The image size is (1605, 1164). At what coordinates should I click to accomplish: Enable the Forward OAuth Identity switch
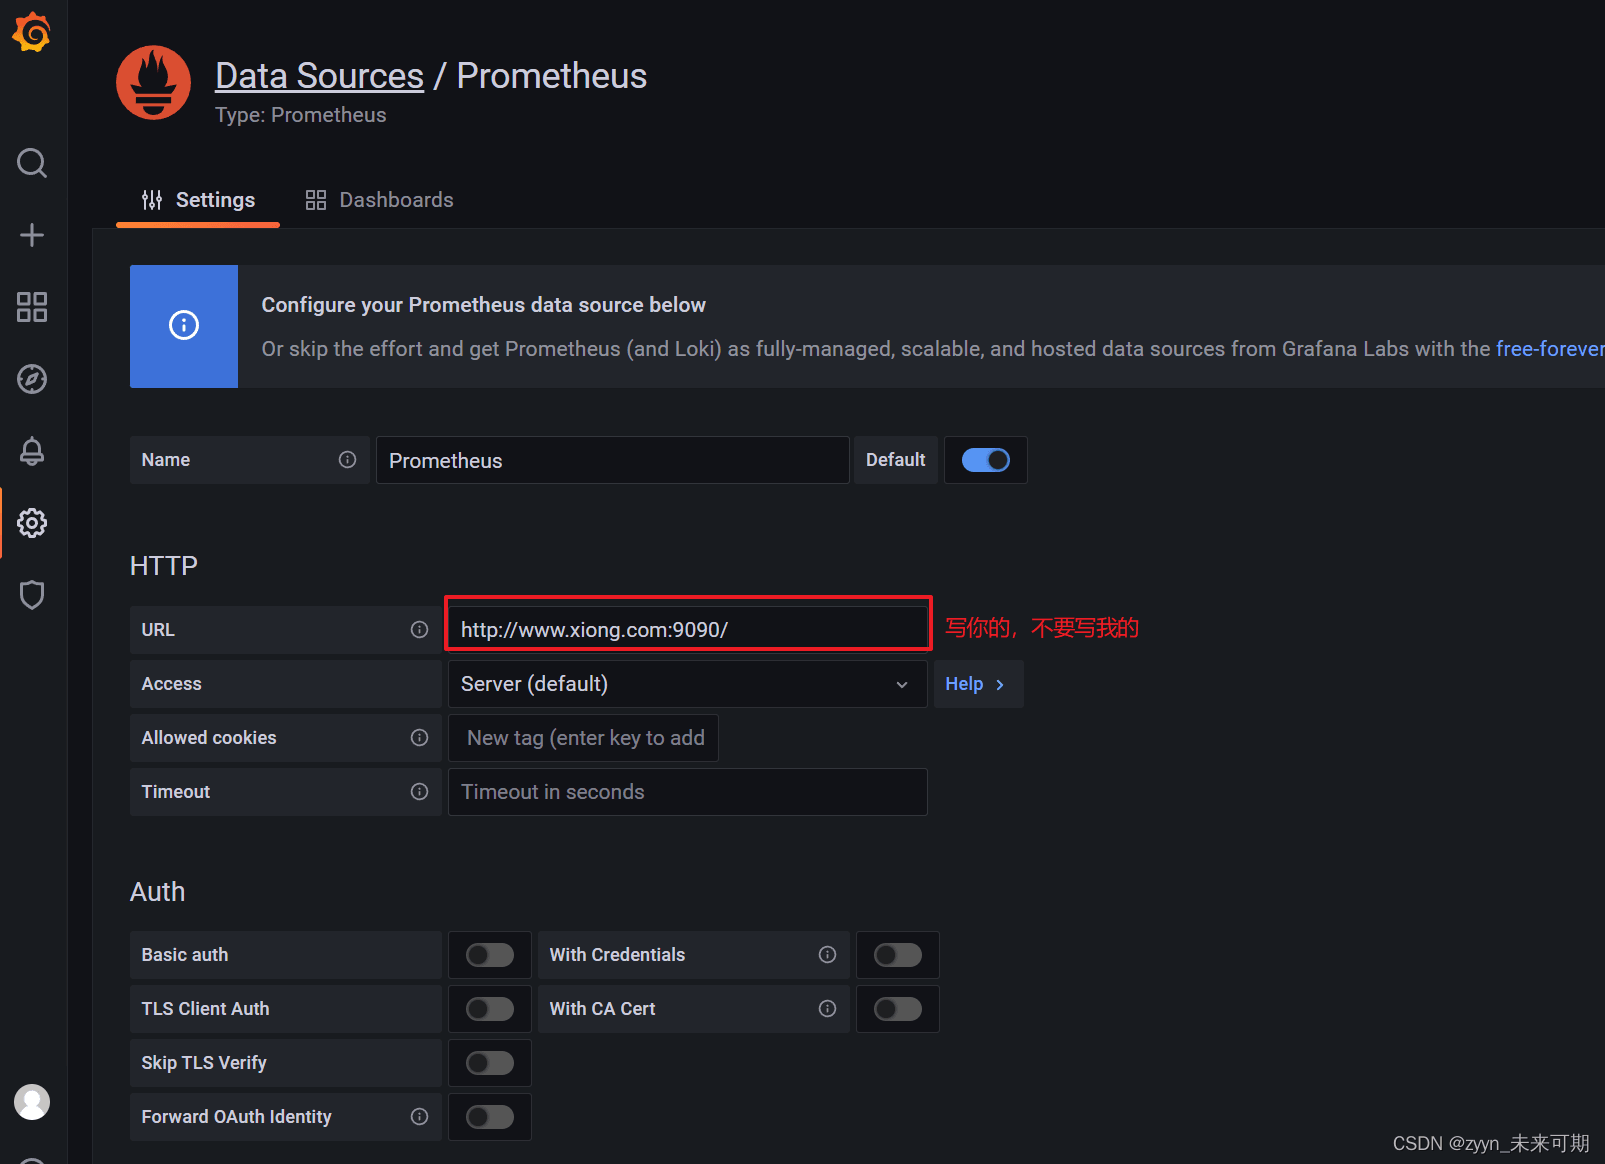tap(490, 1117)
